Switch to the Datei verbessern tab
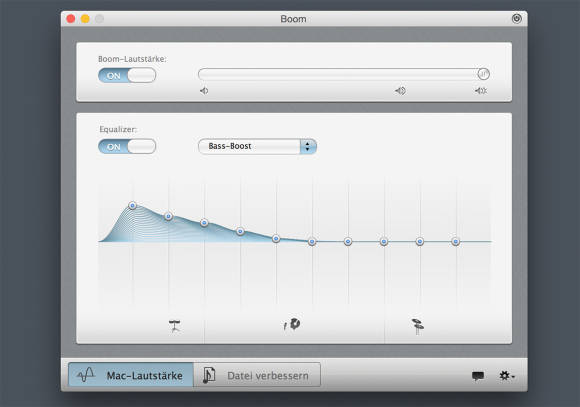Image resolution: width=580 pixels, height=407 pixels. (x=257, y=375)
